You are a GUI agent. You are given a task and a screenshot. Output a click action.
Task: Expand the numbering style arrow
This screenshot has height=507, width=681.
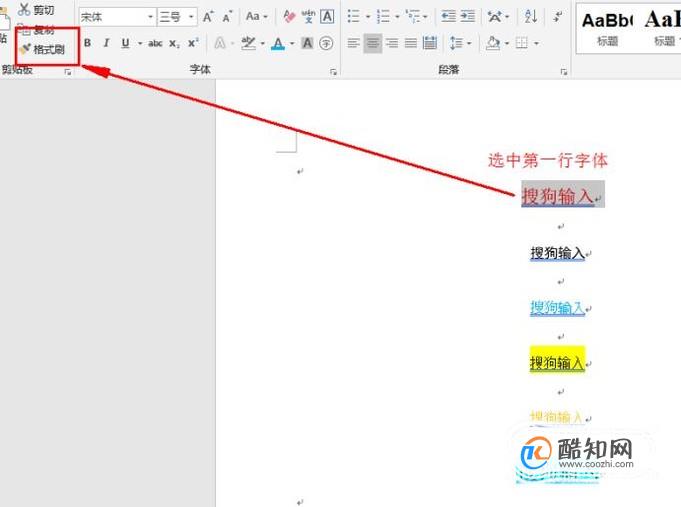[x=397, y=17]
